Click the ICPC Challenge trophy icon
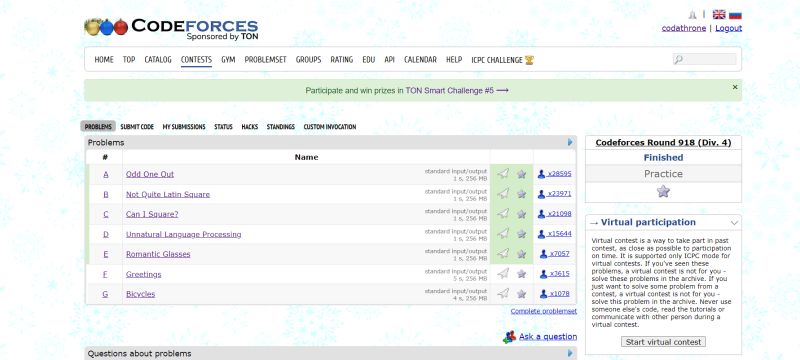The image size is (800, 360). [529, 60]
